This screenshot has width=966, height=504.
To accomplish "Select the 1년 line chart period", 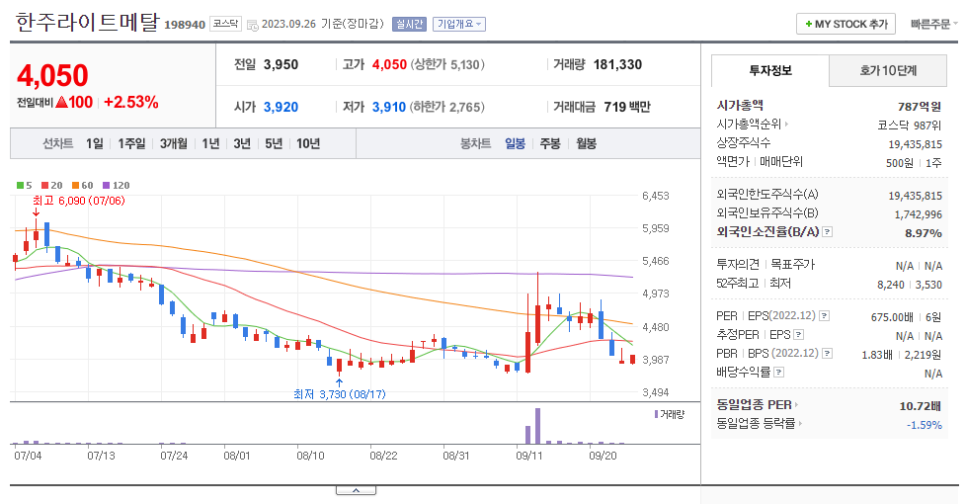I will [211, 144].
